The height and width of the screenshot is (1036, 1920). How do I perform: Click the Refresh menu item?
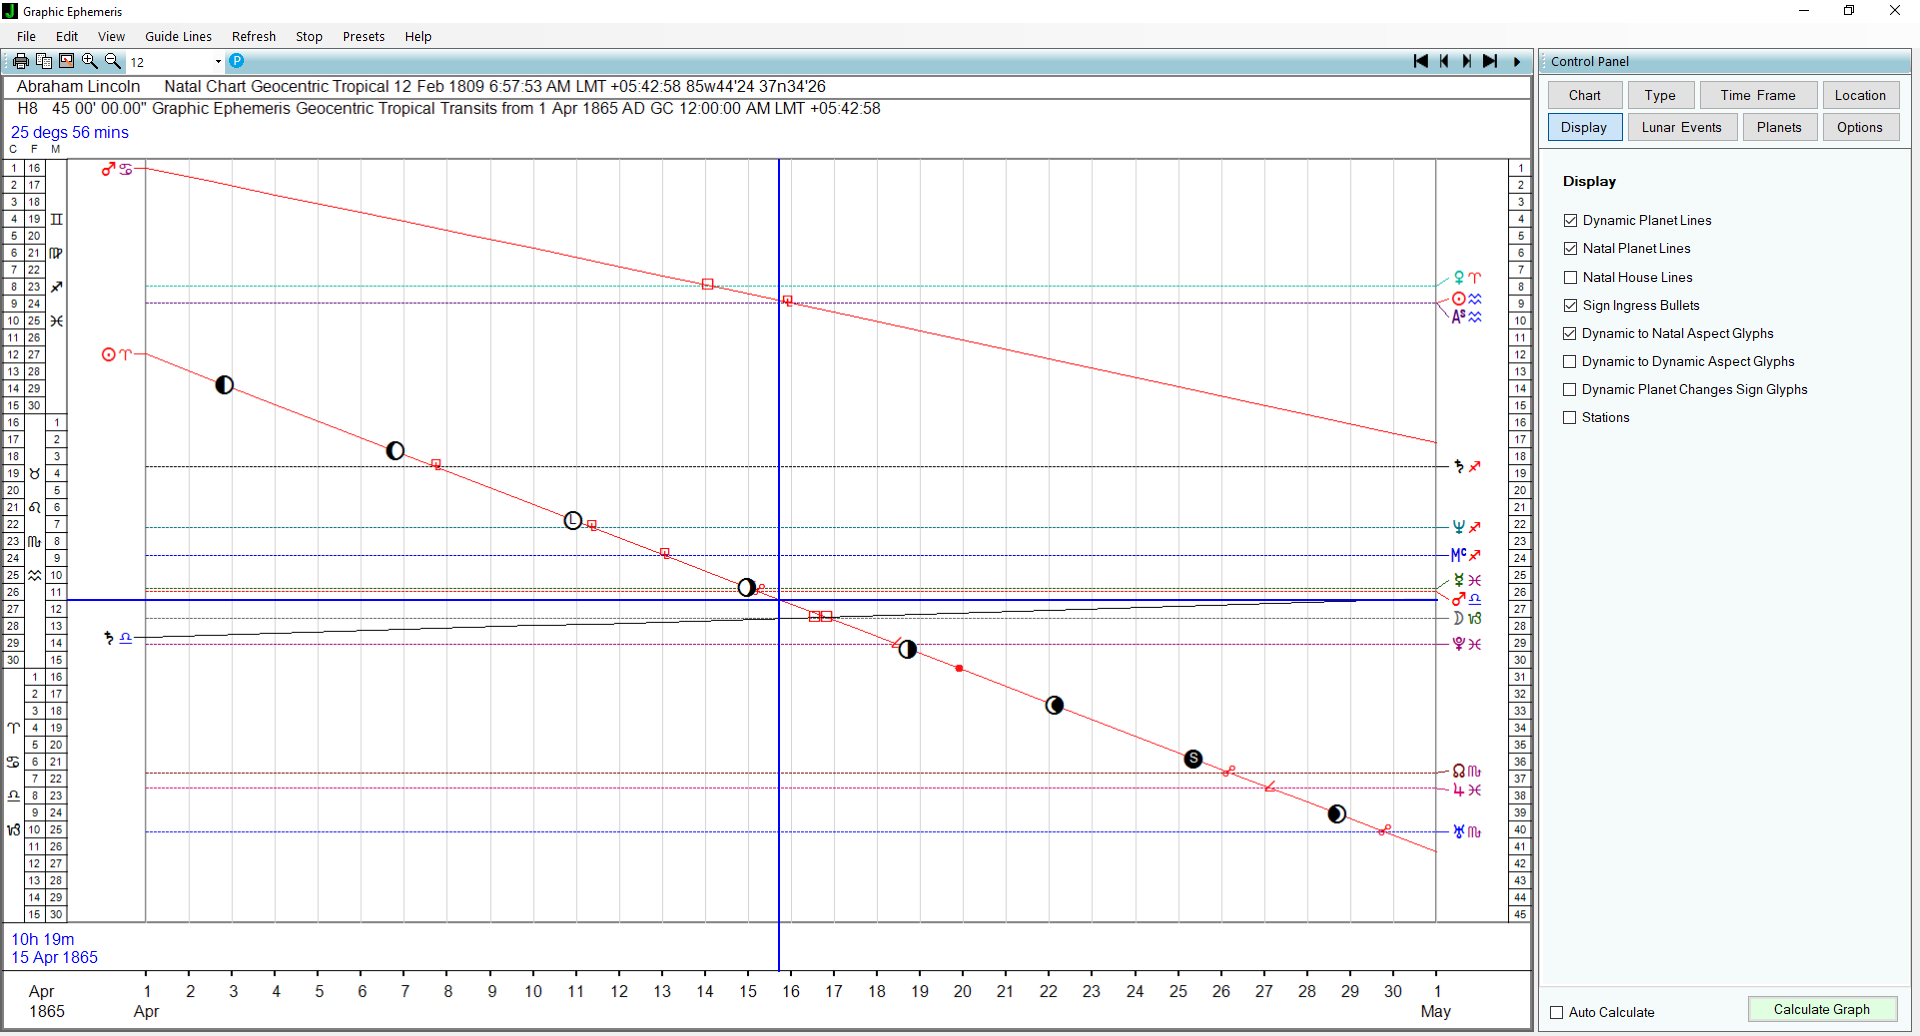pos(254,36)
